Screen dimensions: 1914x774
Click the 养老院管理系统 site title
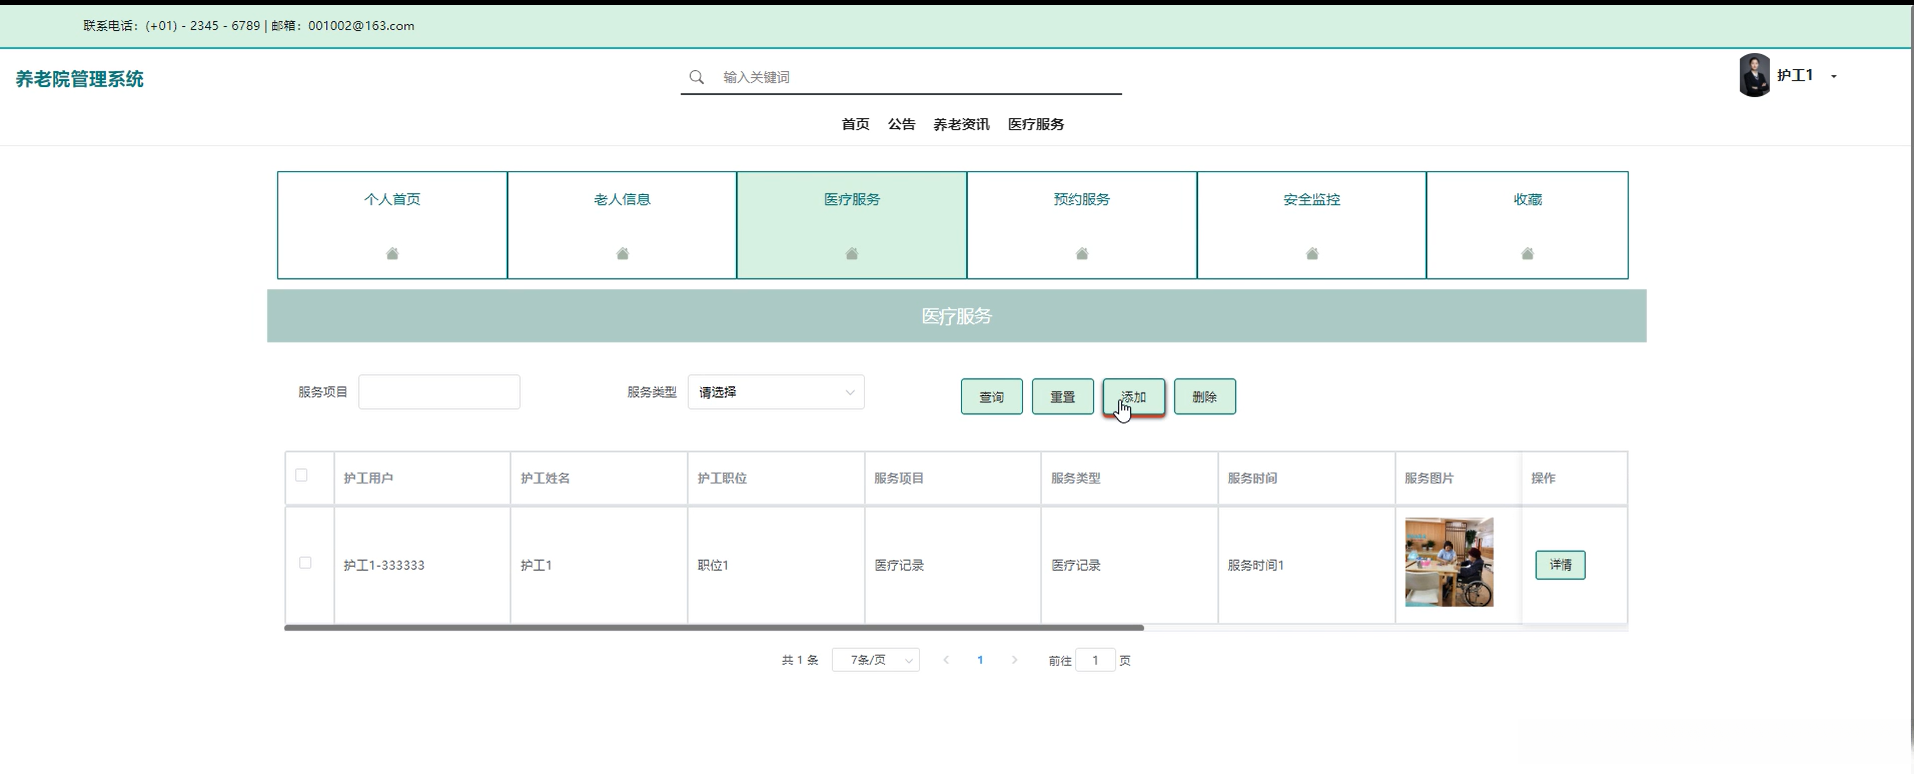80,79
